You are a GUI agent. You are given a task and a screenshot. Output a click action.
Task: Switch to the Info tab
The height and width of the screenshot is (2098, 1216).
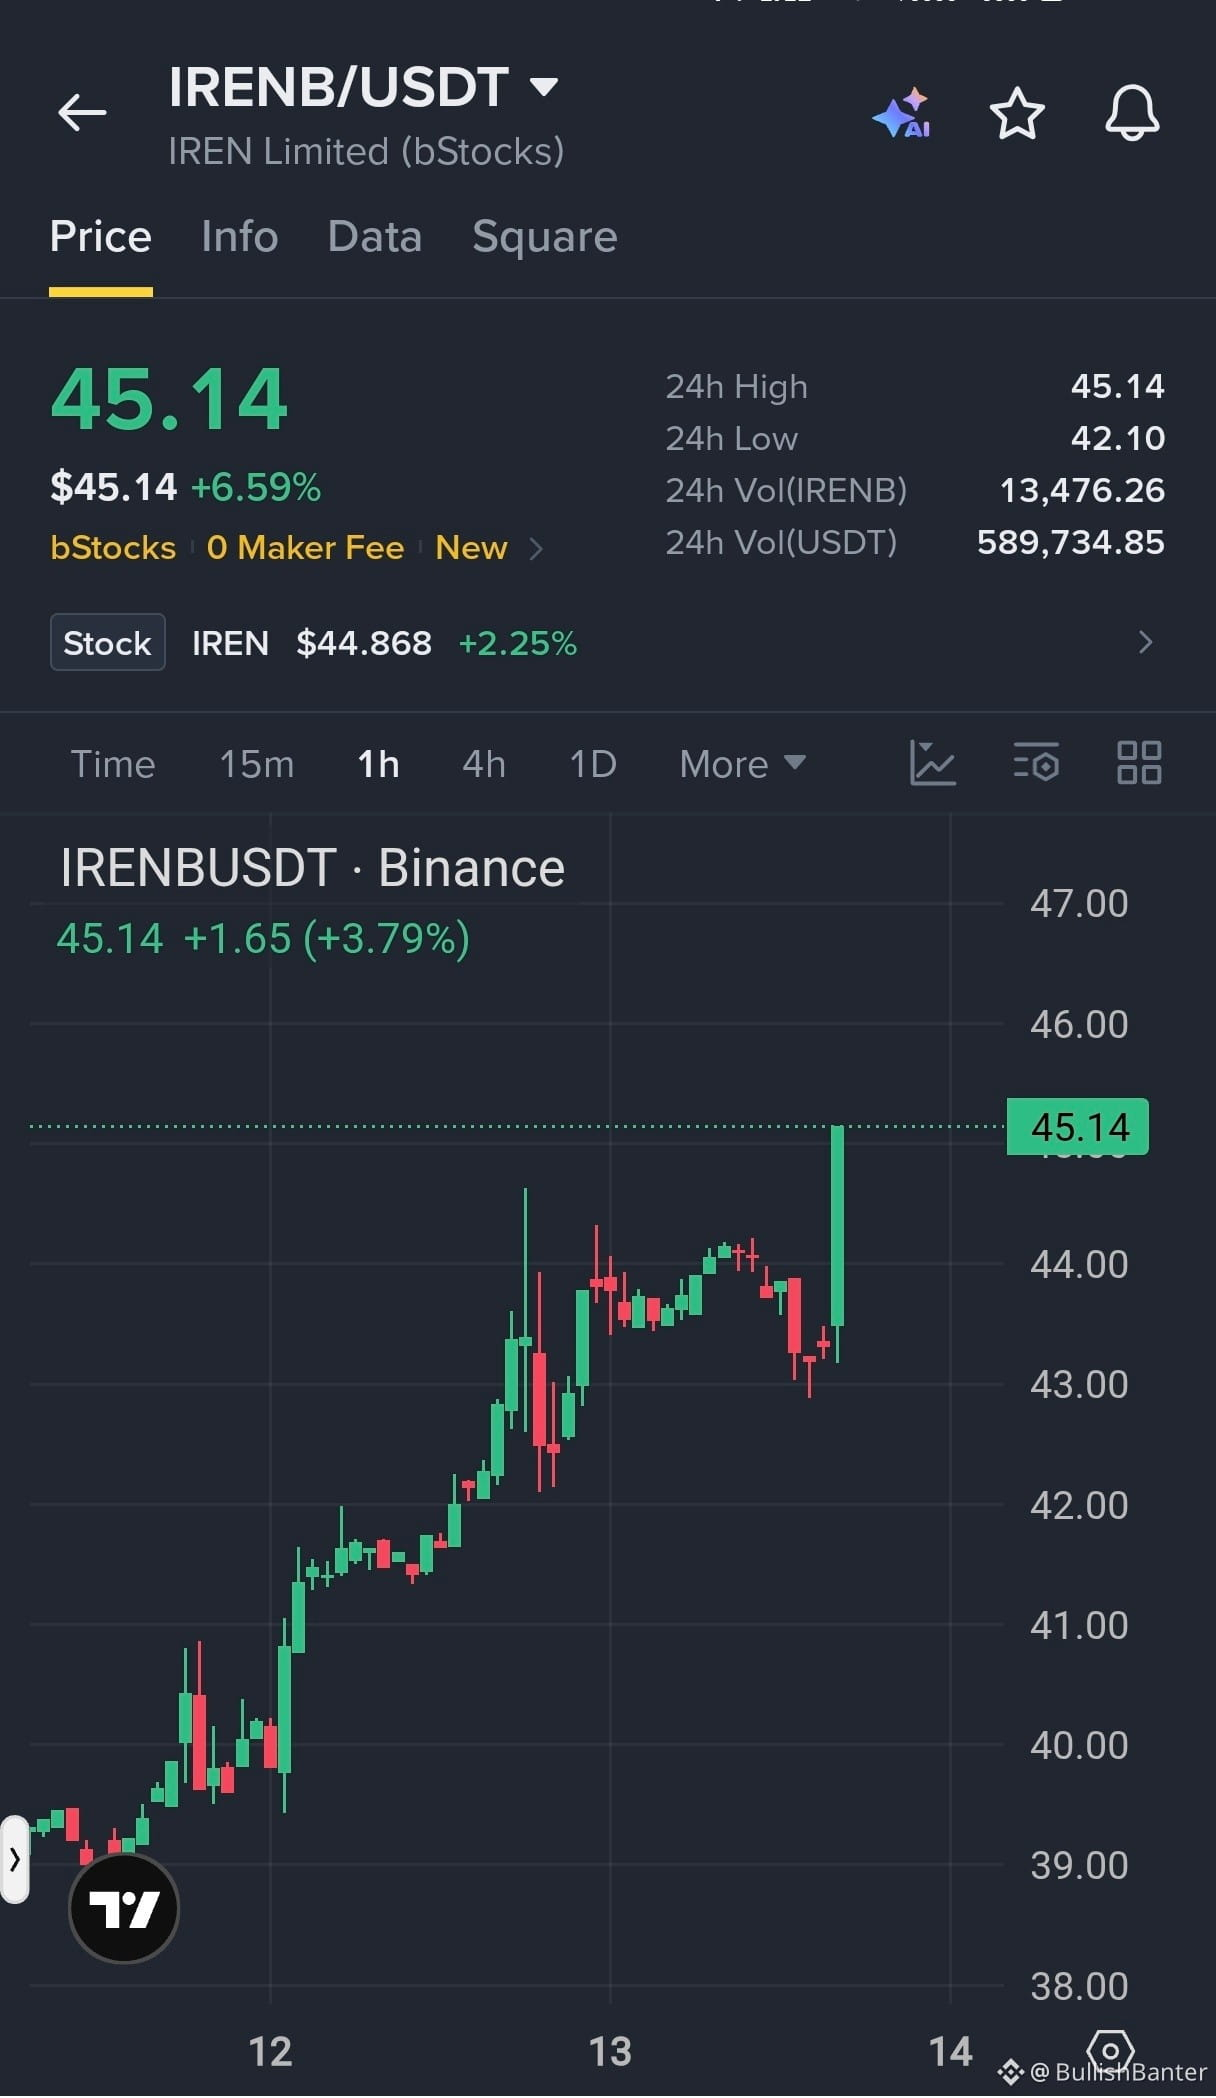pyautogui.click(x=240, y=237)
